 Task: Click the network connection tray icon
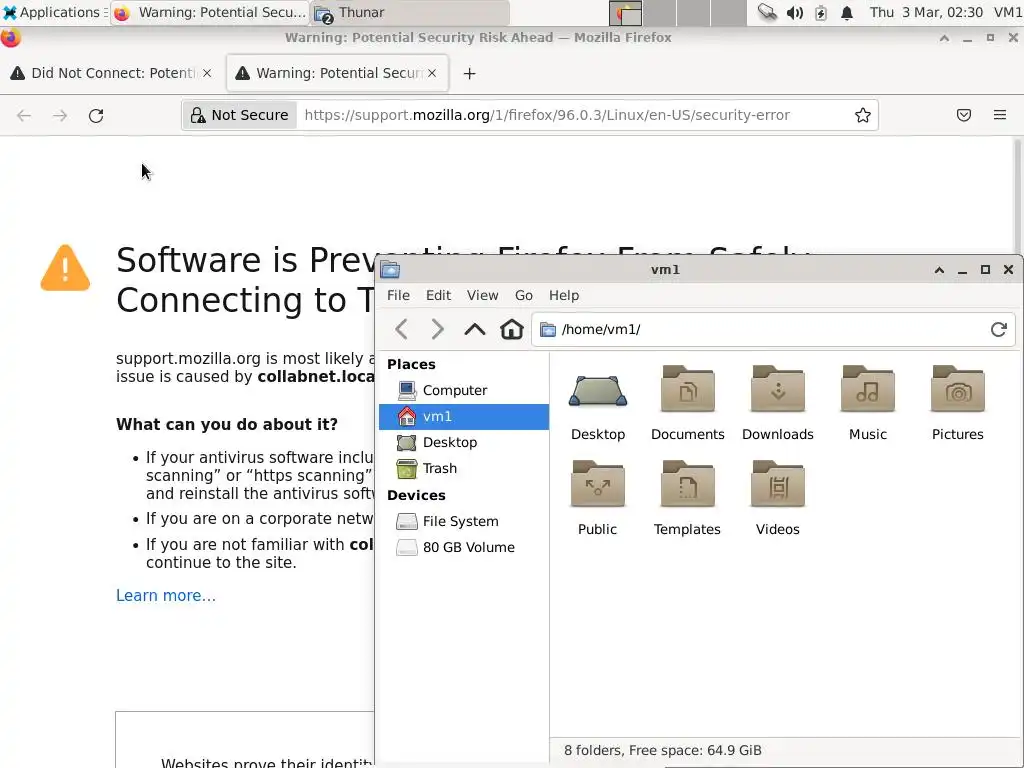[767, 12]
